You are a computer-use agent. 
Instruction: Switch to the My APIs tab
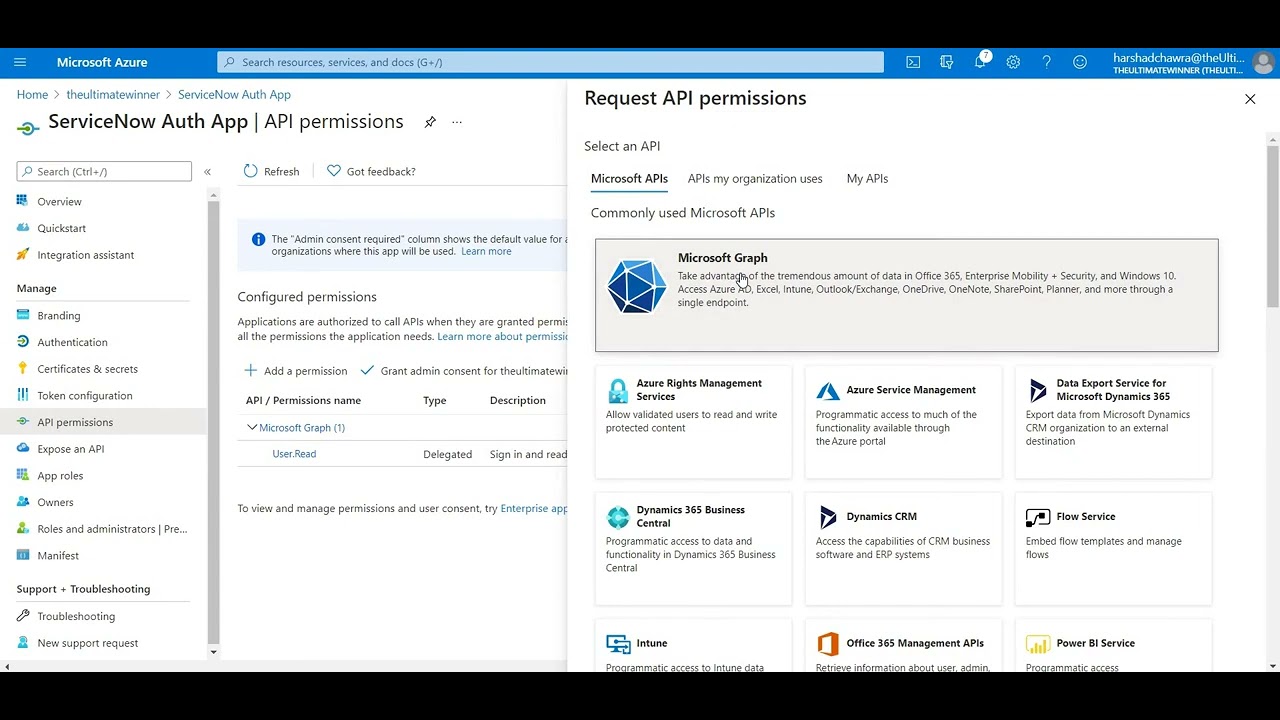click(867, 178)
